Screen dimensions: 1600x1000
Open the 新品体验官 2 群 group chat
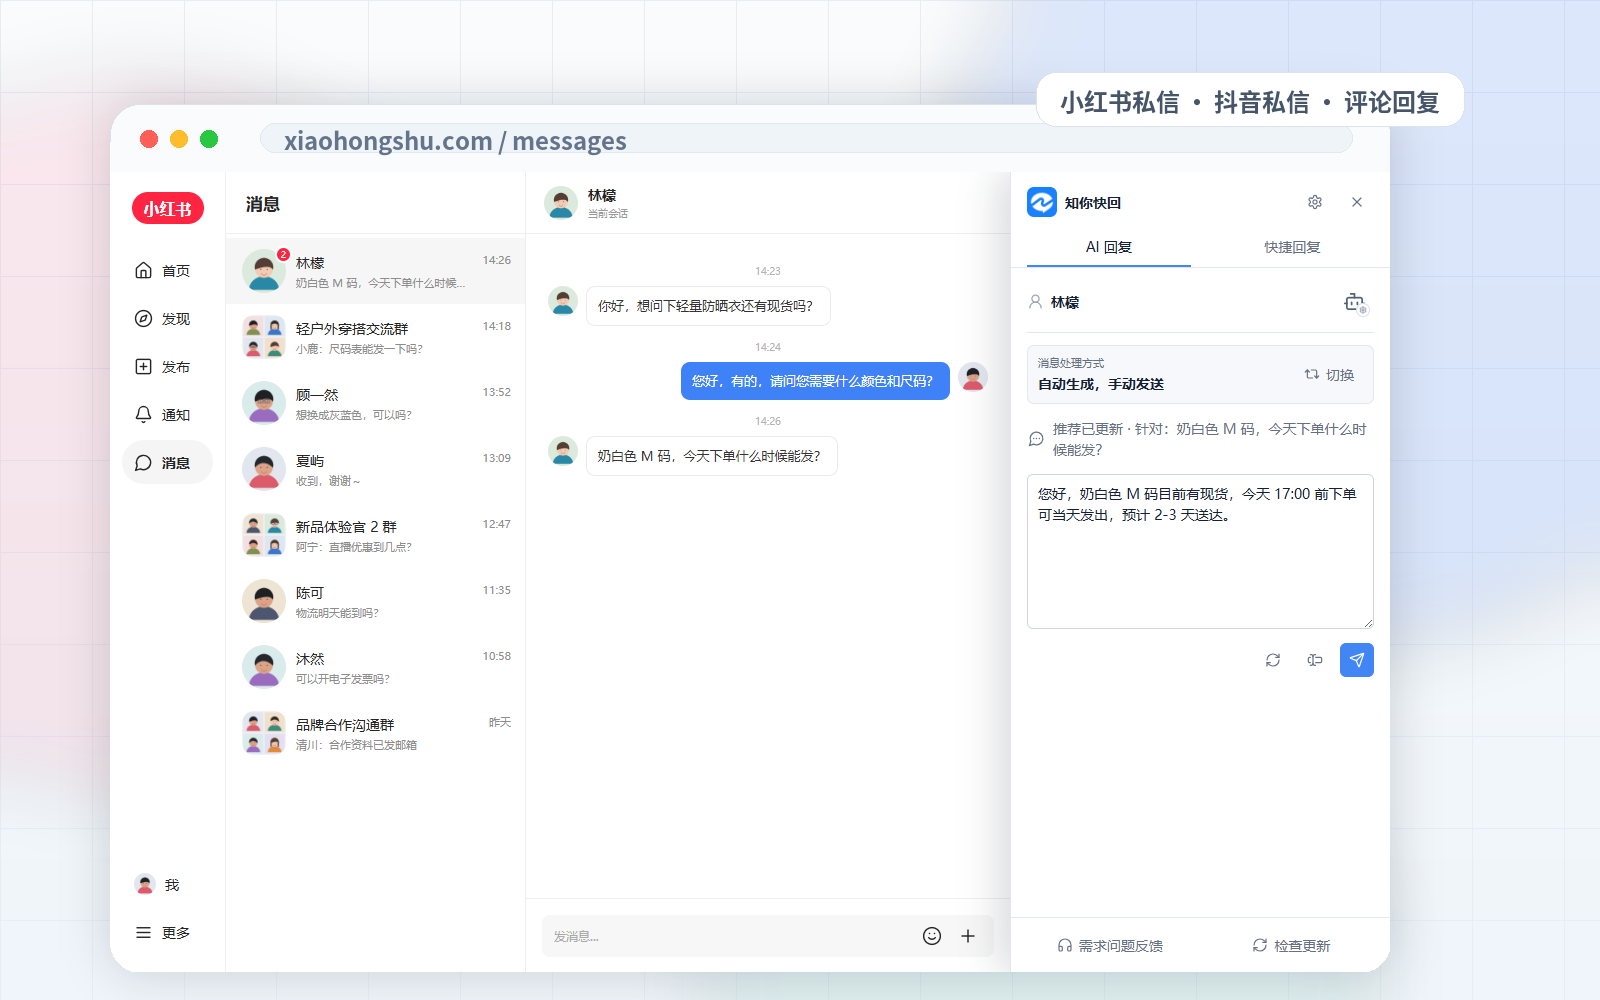tap(375, 535)
